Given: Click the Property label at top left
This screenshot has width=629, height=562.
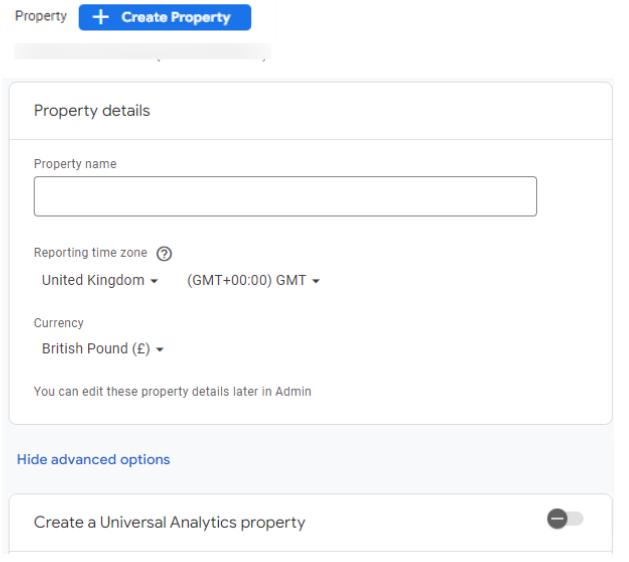Looking at the screenshot, I should (x=40, y=17).
